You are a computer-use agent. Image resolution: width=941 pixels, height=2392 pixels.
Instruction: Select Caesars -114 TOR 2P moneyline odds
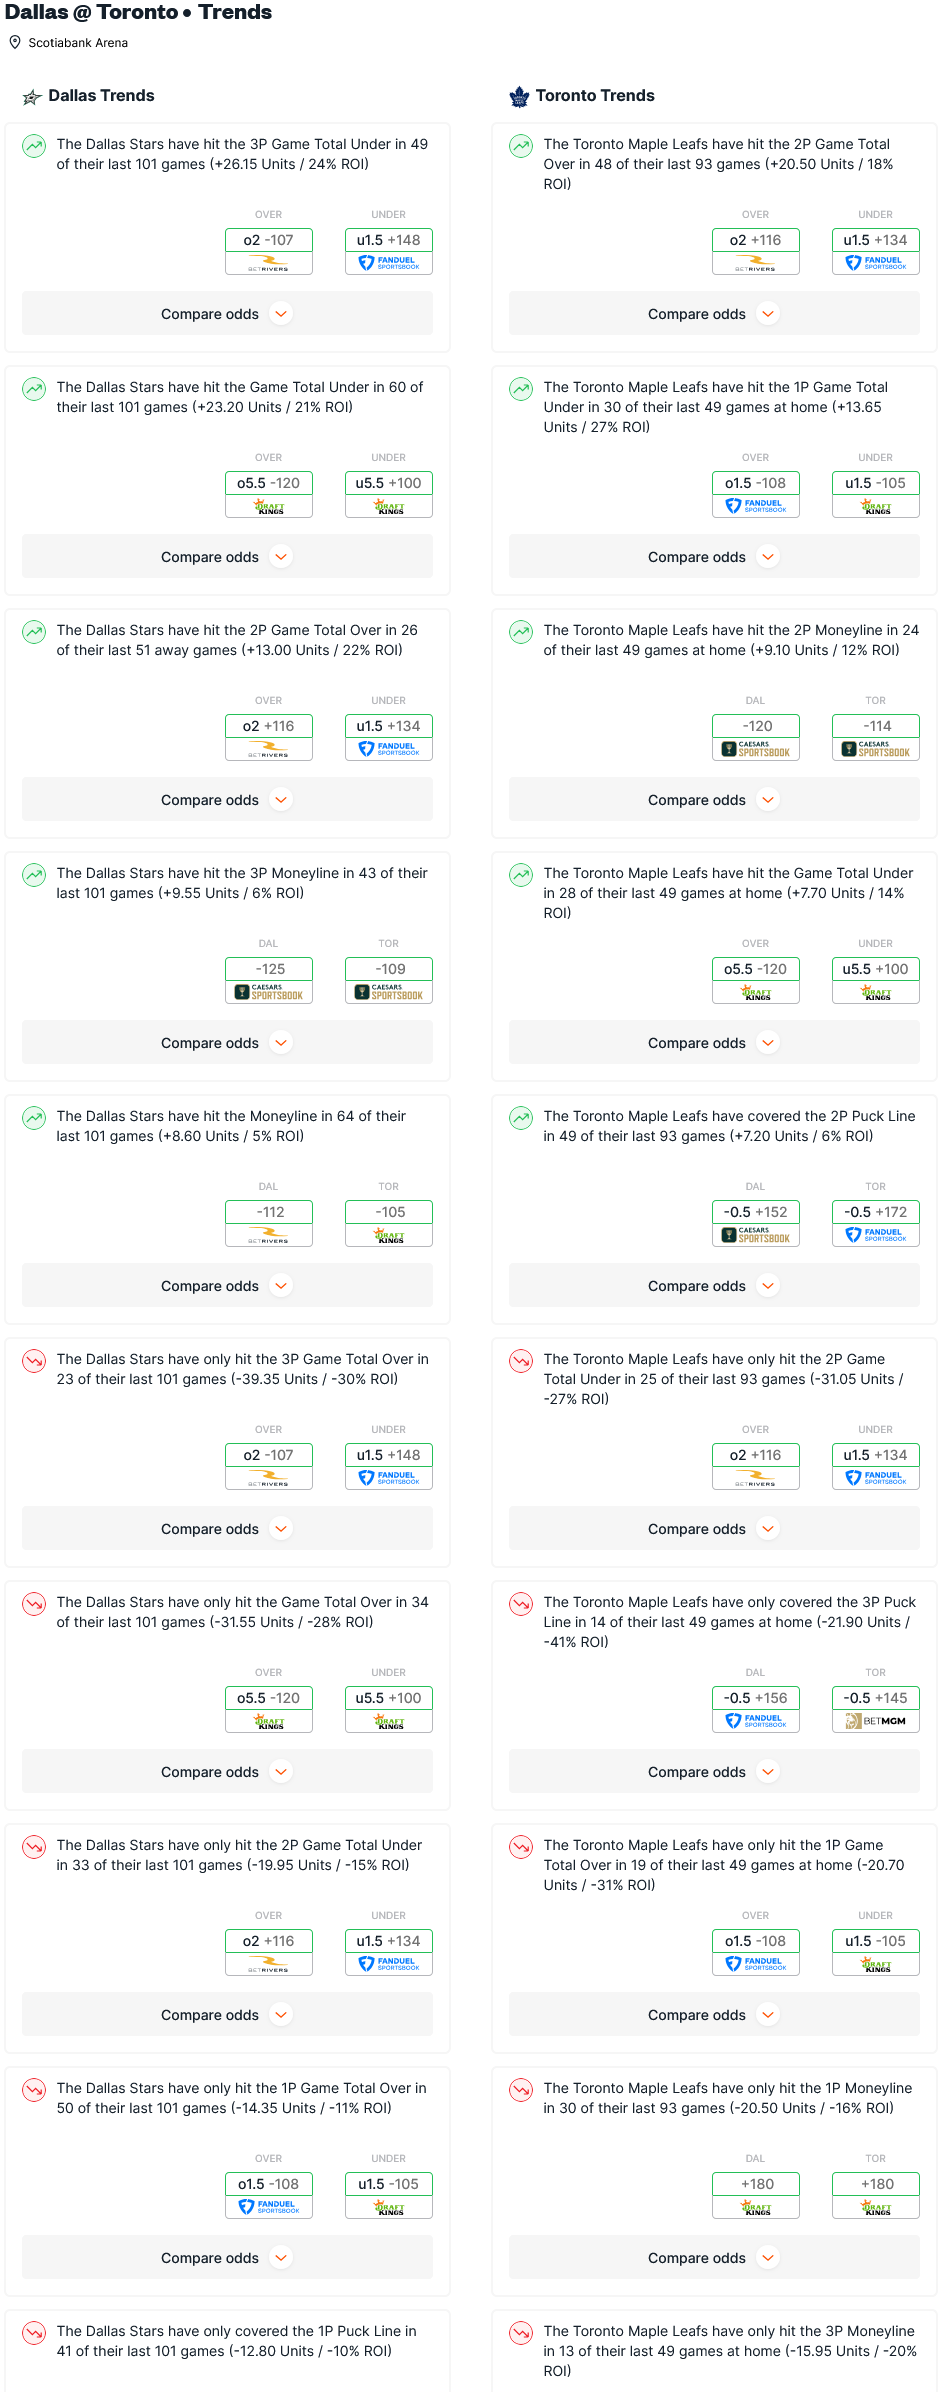point(876,737)
